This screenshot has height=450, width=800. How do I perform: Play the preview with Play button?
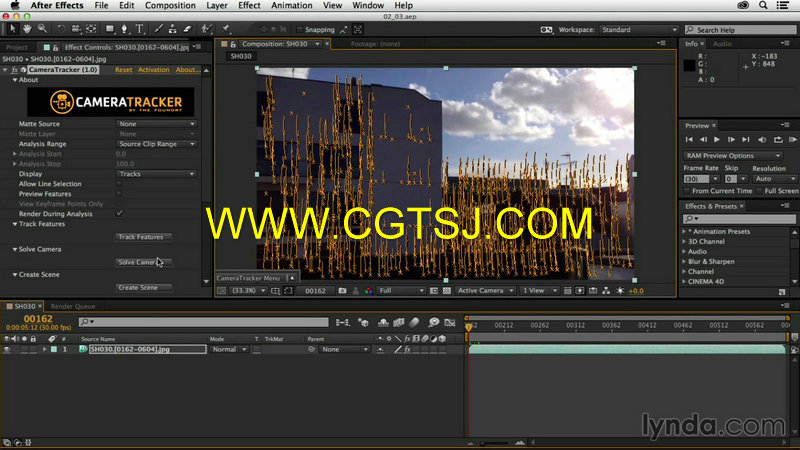717,139
